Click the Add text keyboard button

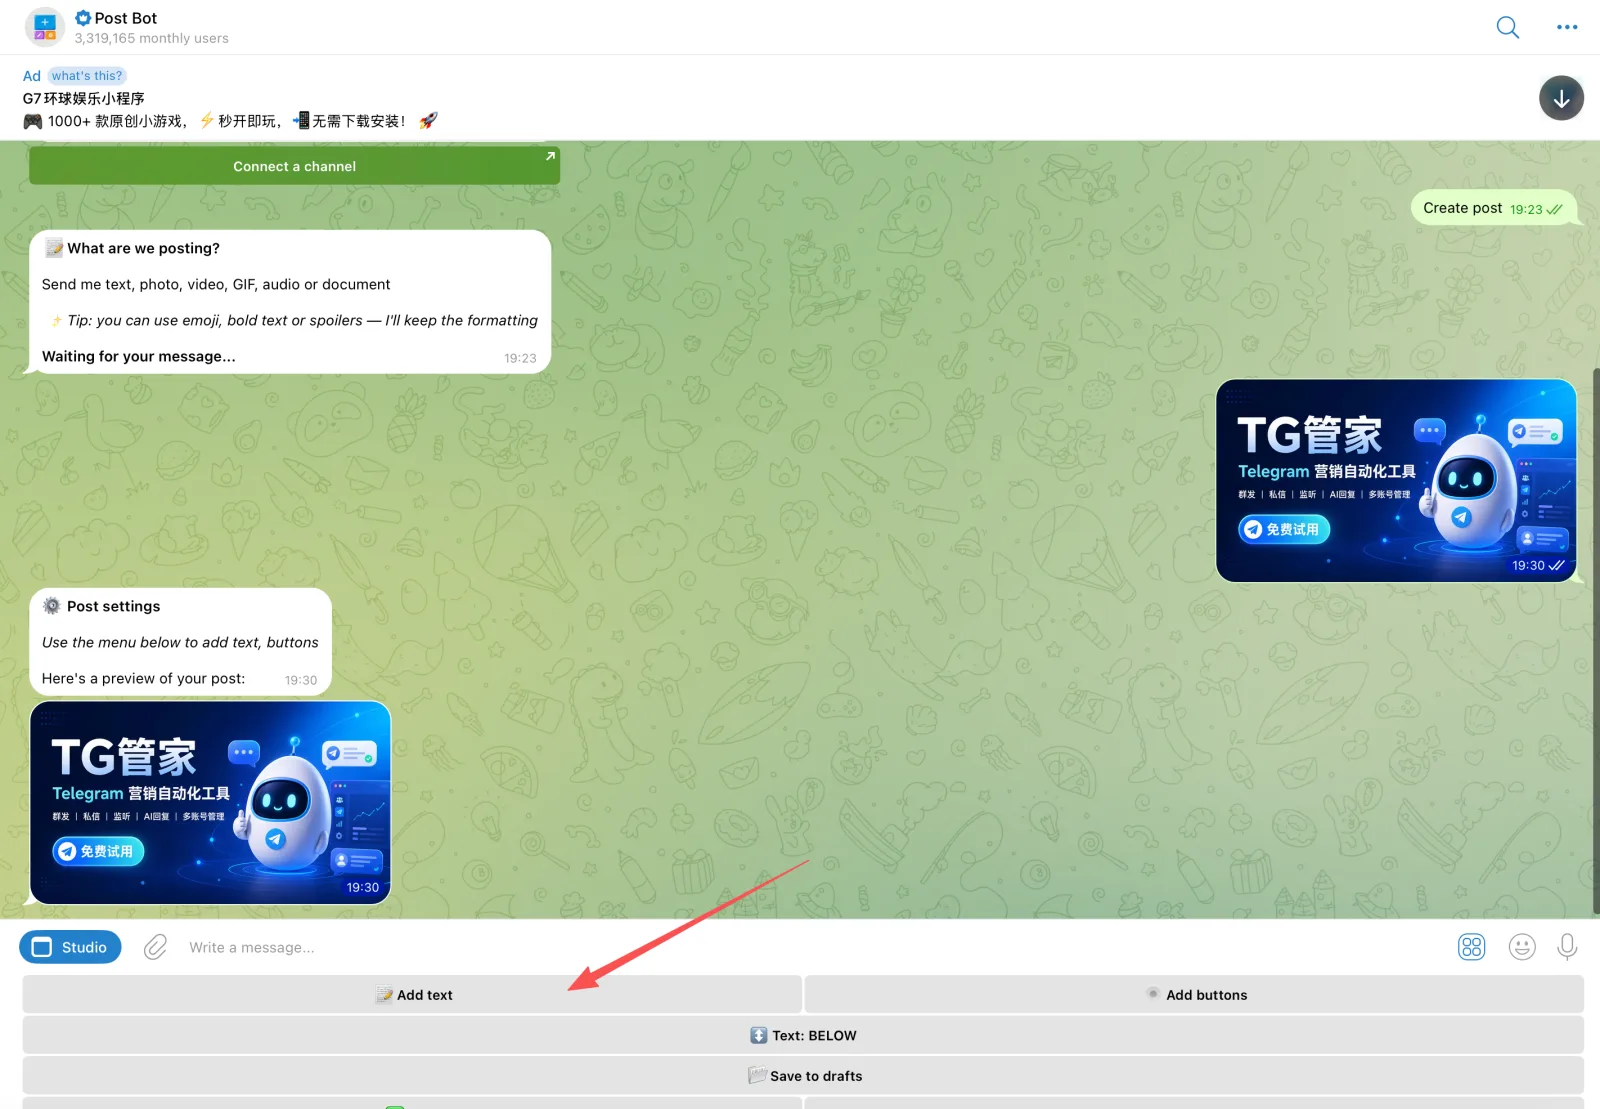(x=412, y=995)
